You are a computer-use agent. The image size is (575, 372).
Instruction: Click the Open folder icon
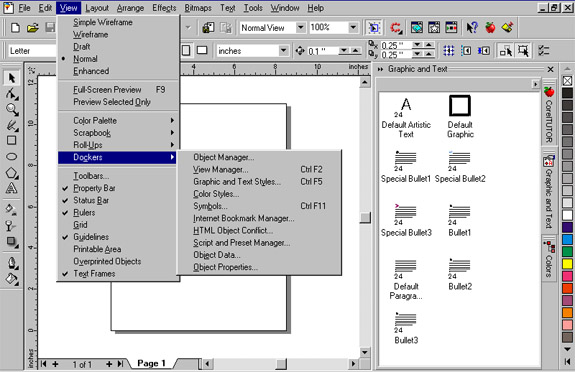[32, 28]
